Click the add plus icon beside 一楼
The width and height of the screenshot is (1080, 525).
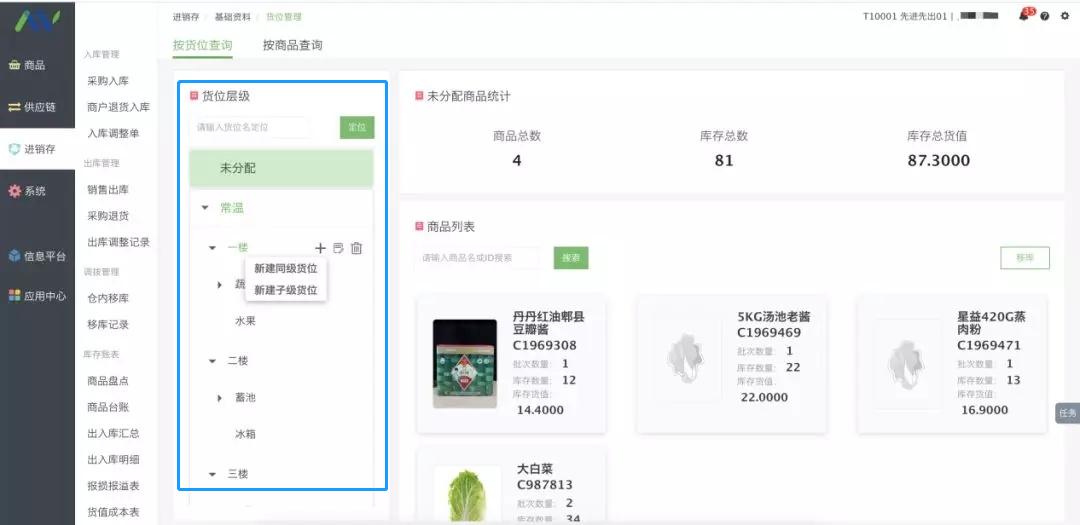(x=320, y=248)
